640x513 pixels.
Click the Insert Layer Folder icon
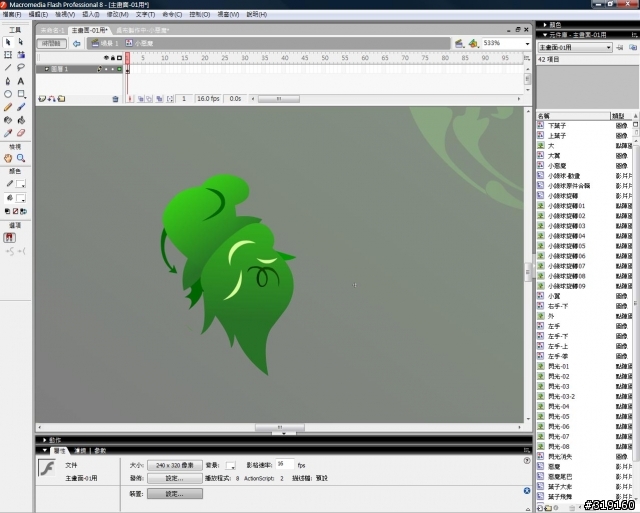point(61,99)
